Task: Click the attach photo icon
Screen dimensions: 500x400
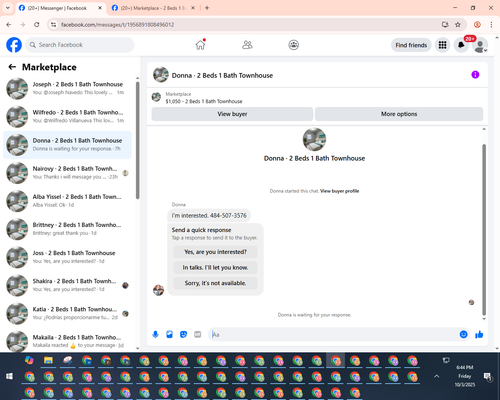Action: 169,334
